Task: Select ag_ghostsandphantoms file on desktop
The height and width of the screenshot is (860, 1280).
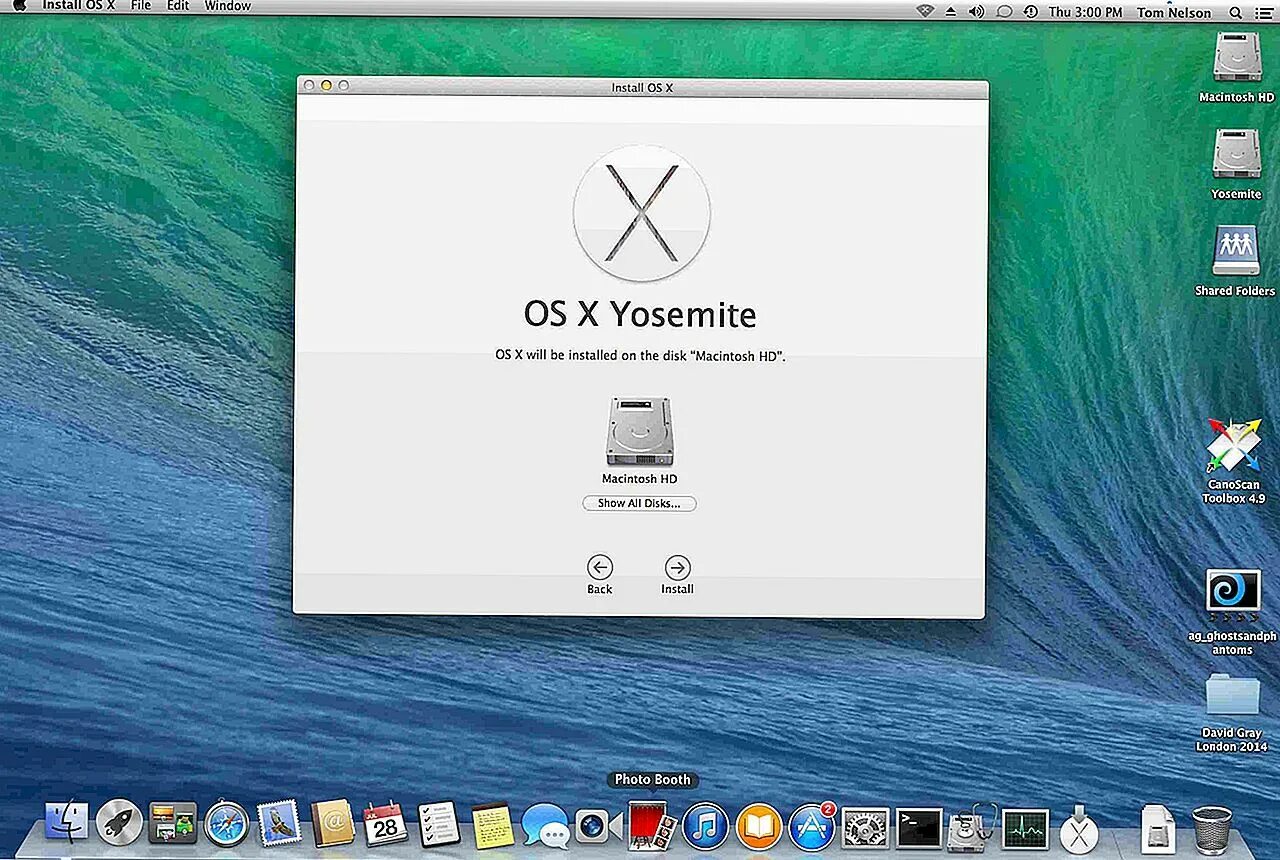Action: [1233, 594]
